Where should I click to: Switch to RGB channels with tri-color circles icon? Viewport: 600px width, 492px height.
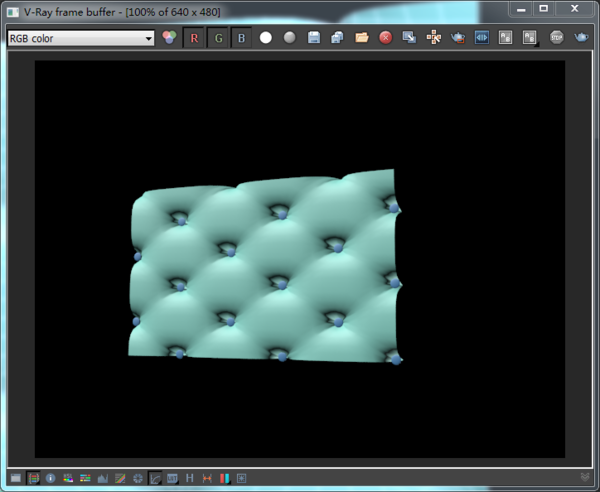pos(169,37)
